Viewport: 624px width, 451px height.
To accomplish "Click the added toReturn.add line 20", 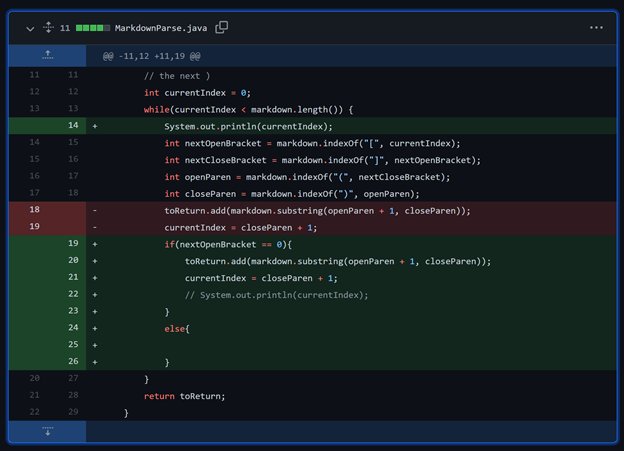I will coord(338,262).
